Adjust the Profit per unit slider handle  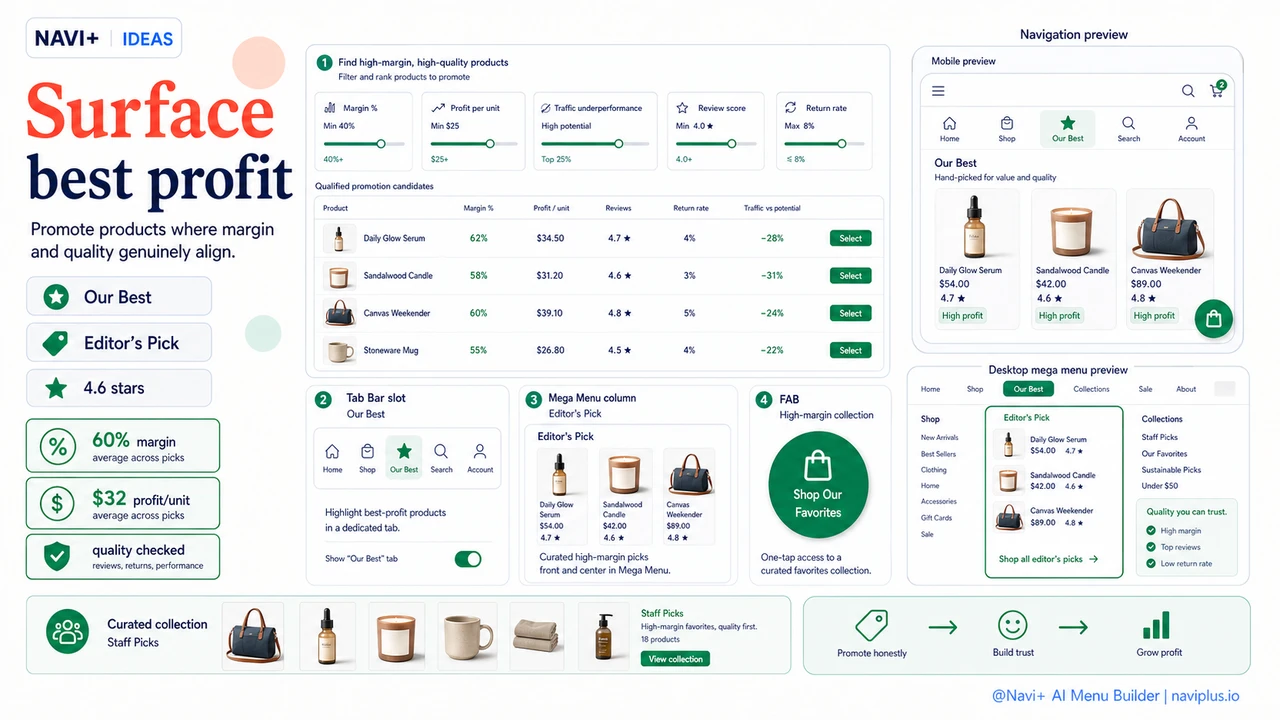pyautogui.click(x=489, y=144)
